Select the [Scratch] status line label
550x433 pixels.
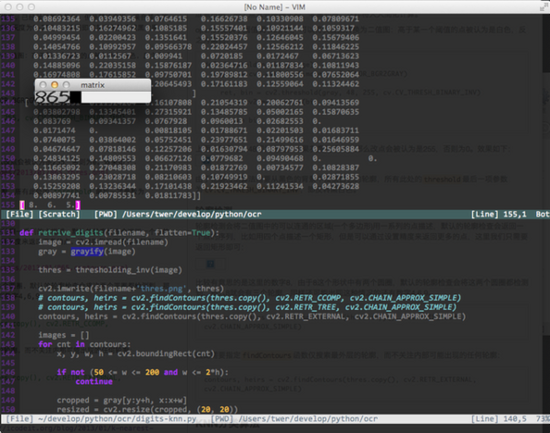59,214
